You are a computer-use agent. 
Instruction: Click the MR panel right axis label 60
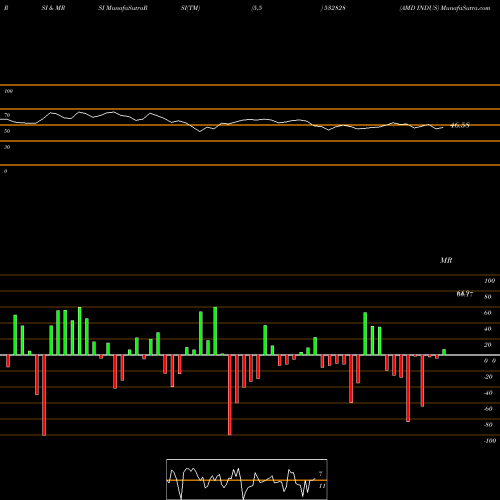(488, 313)
